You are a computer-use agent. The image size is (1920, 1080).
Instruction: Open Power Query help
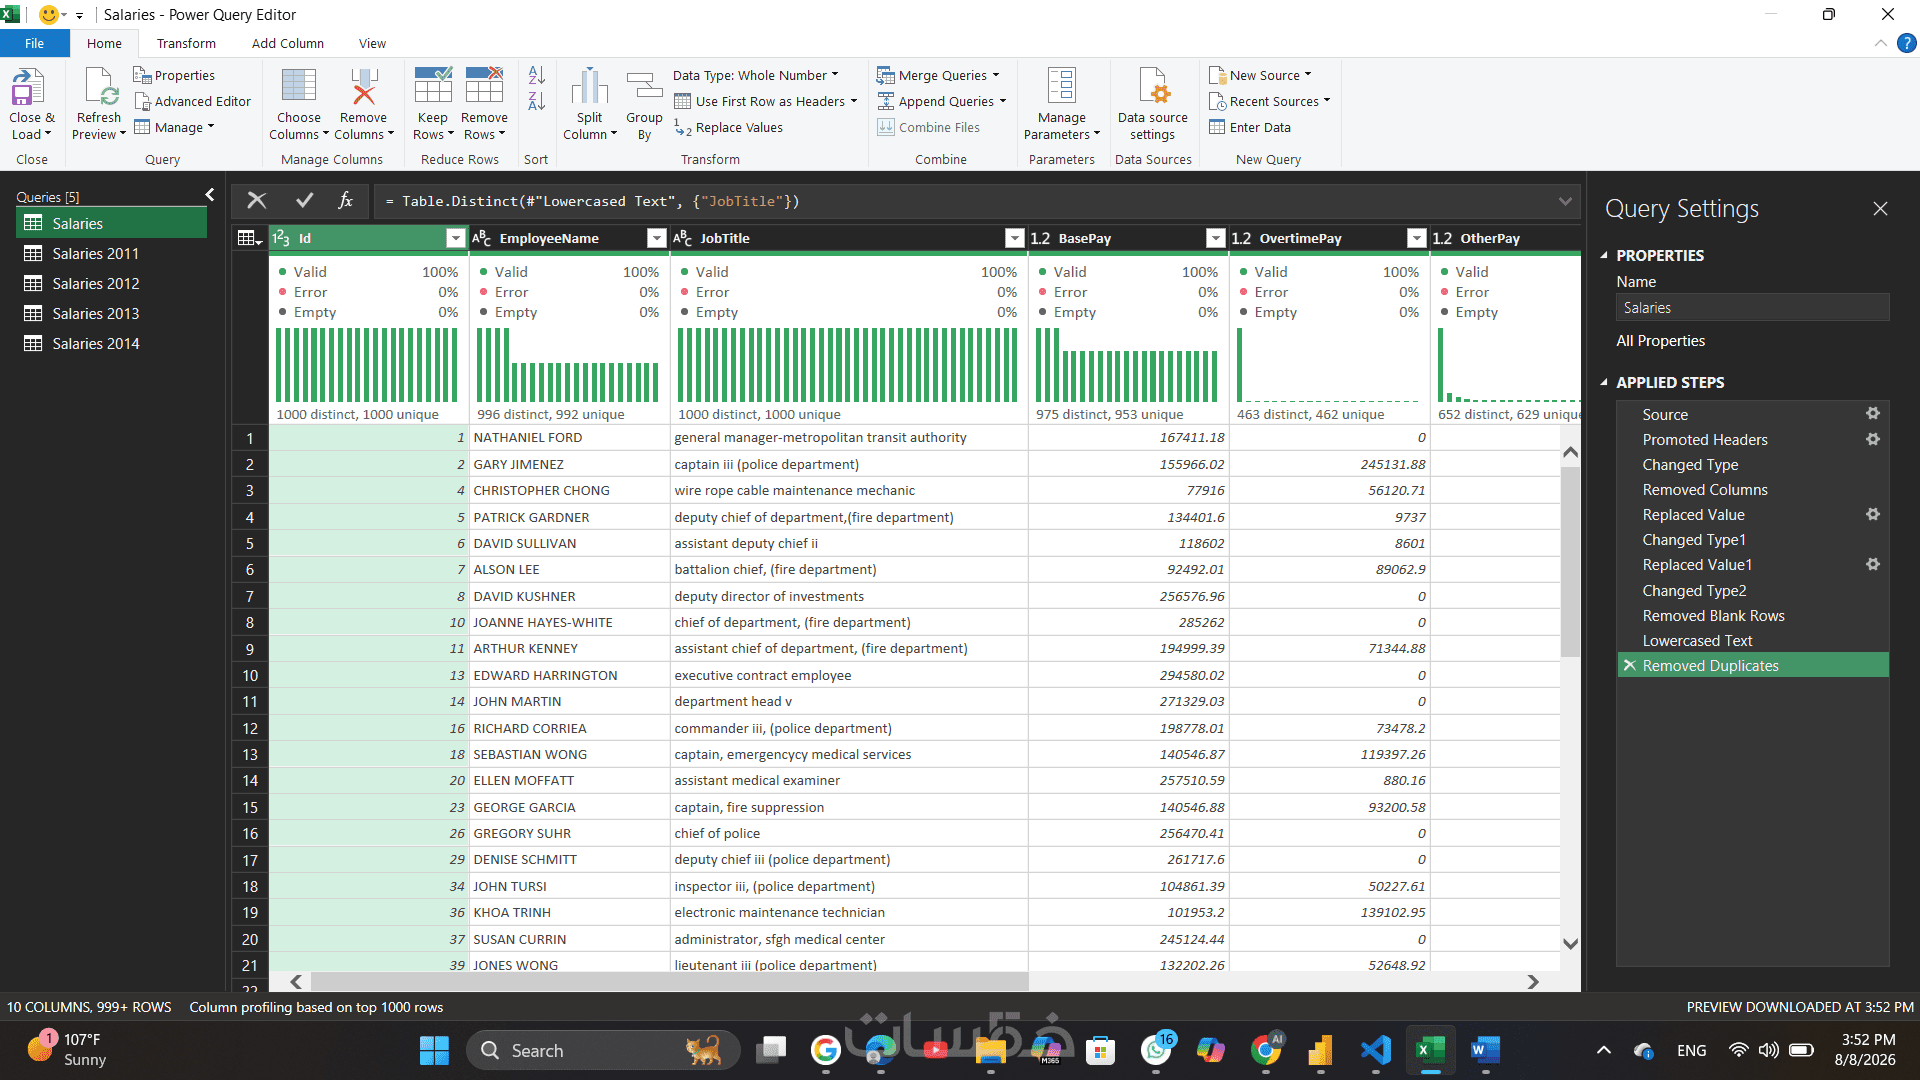click(x=1907, y=43)
